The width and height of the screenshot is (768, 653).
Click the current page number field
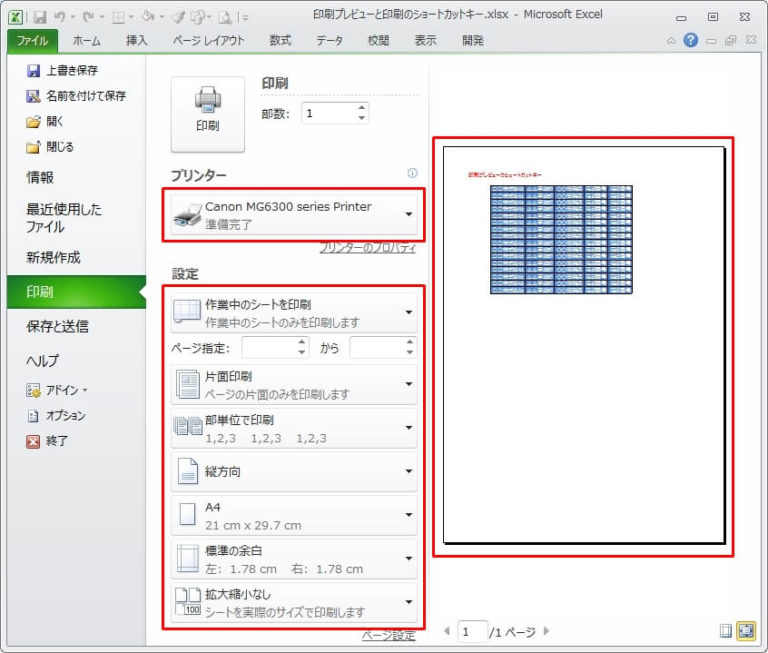[472, 631]
